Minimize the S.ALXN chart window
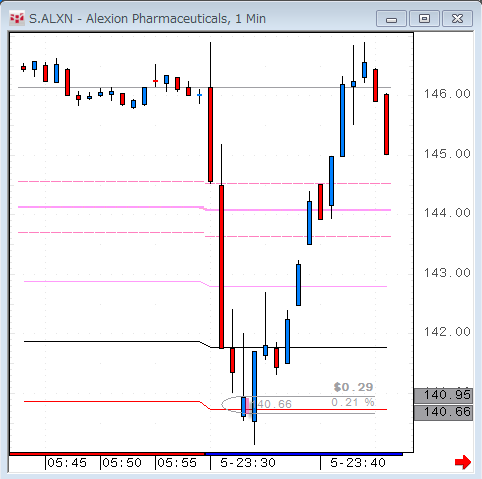This screenshot has height=479, width=482. pyautogui.click(x=391, y=18)
